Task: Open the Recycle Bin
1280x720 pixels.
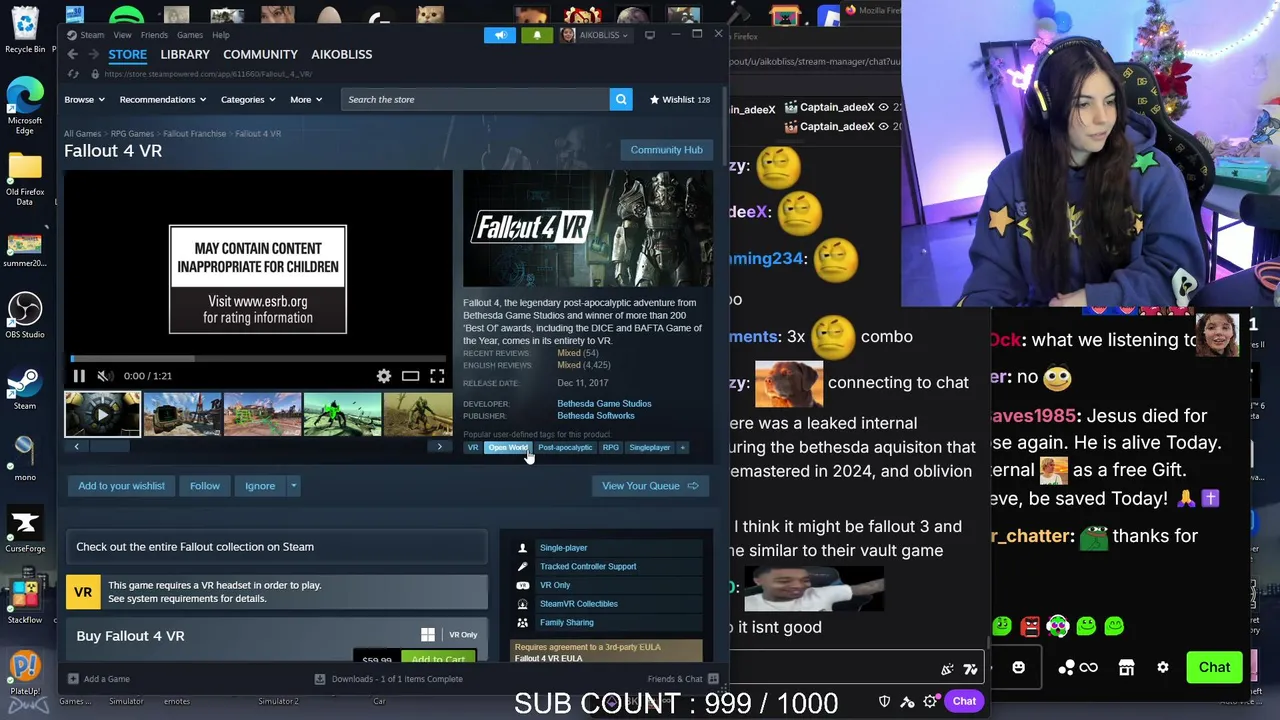Action: pyautogui.click(x=25, y=30)
